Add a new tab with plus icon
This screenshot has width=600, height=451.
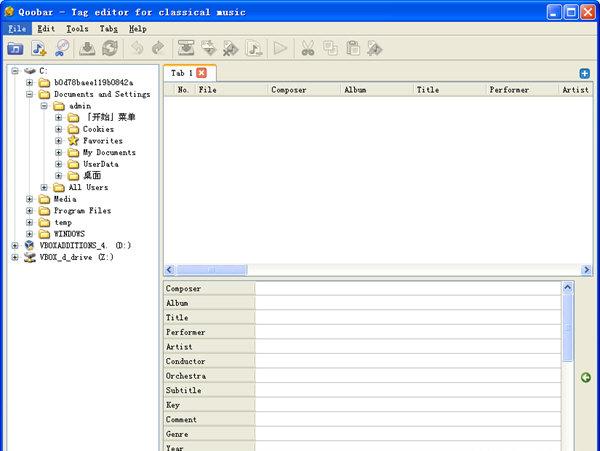tap(584, 73)
